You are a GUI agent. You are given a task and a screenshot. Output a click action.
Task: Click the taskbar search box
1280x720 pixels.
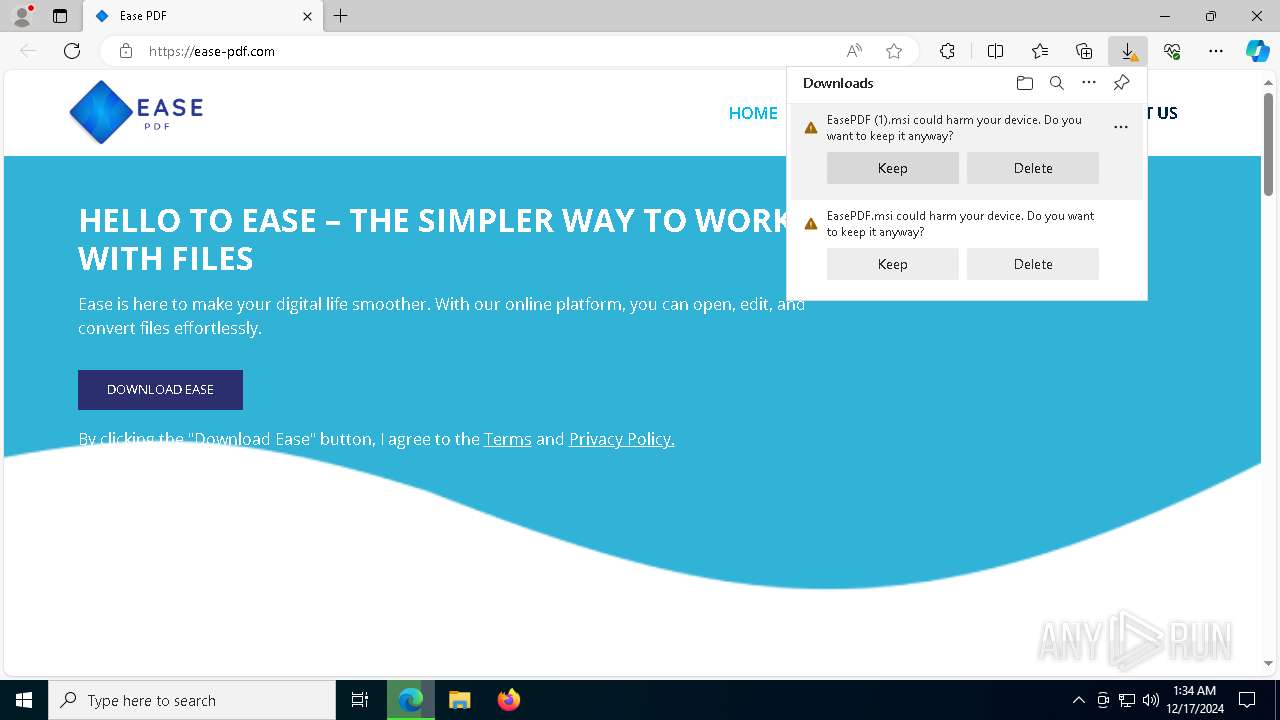192,700
